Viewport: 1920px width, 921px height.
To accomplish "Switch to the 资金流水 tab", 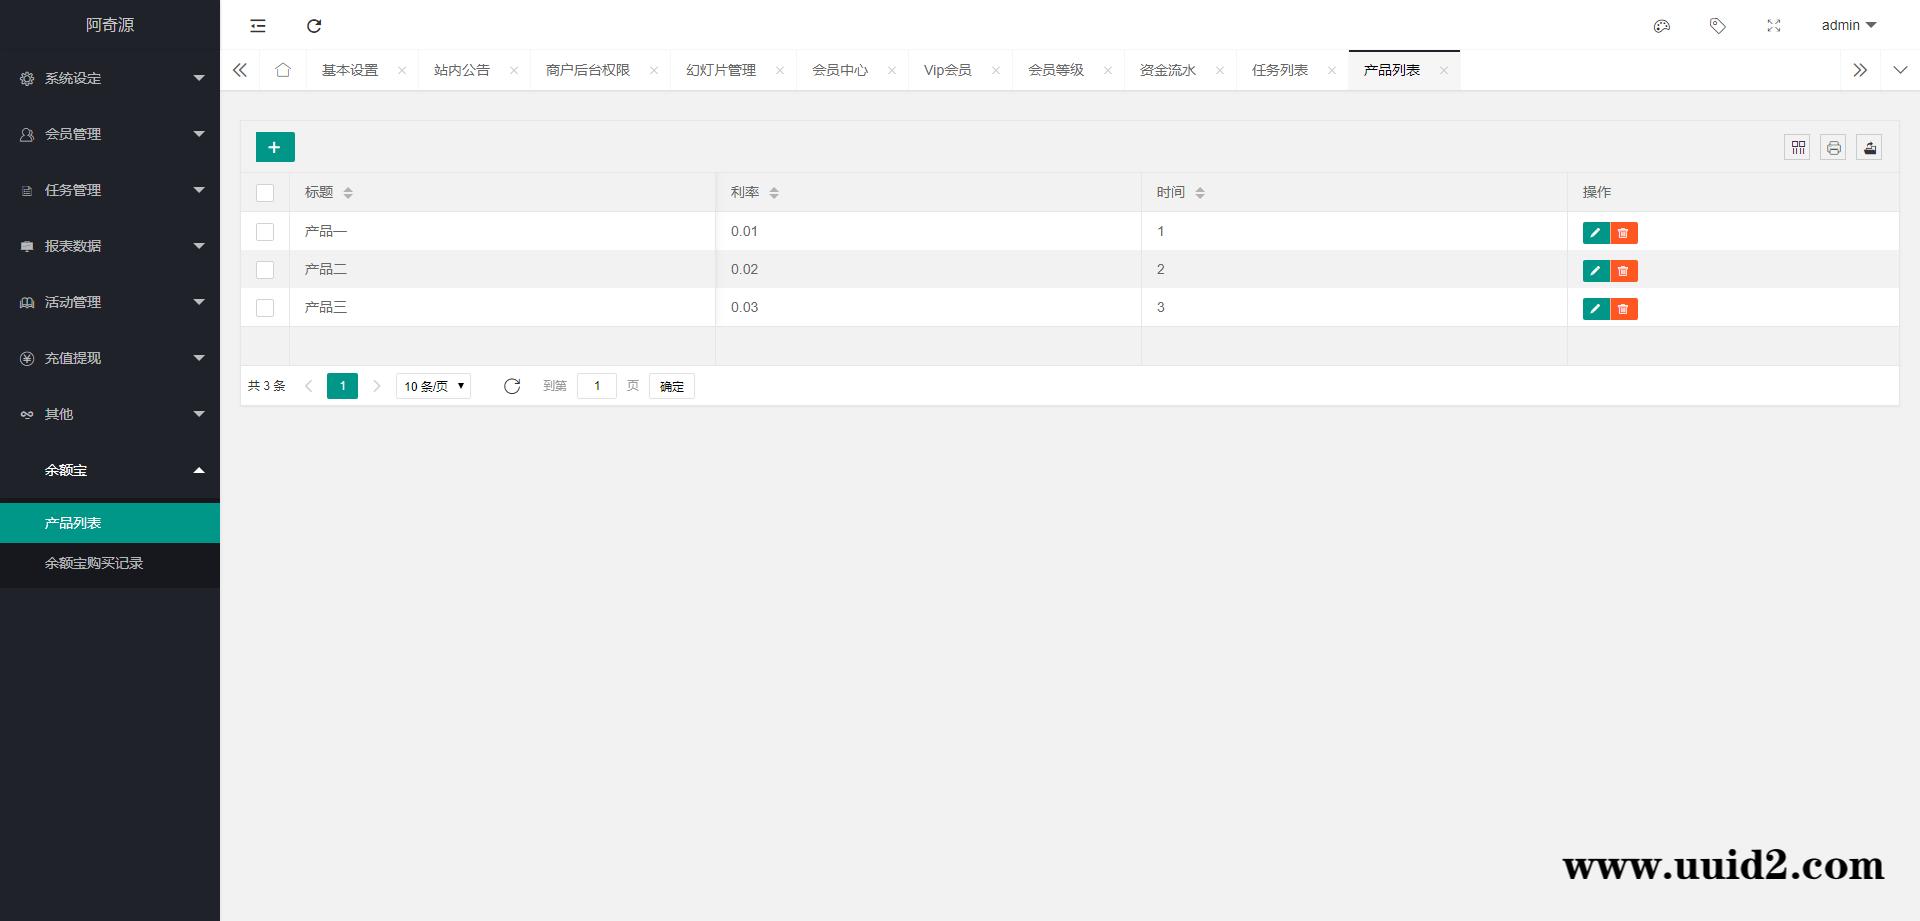I will [x=1166, y=70].
